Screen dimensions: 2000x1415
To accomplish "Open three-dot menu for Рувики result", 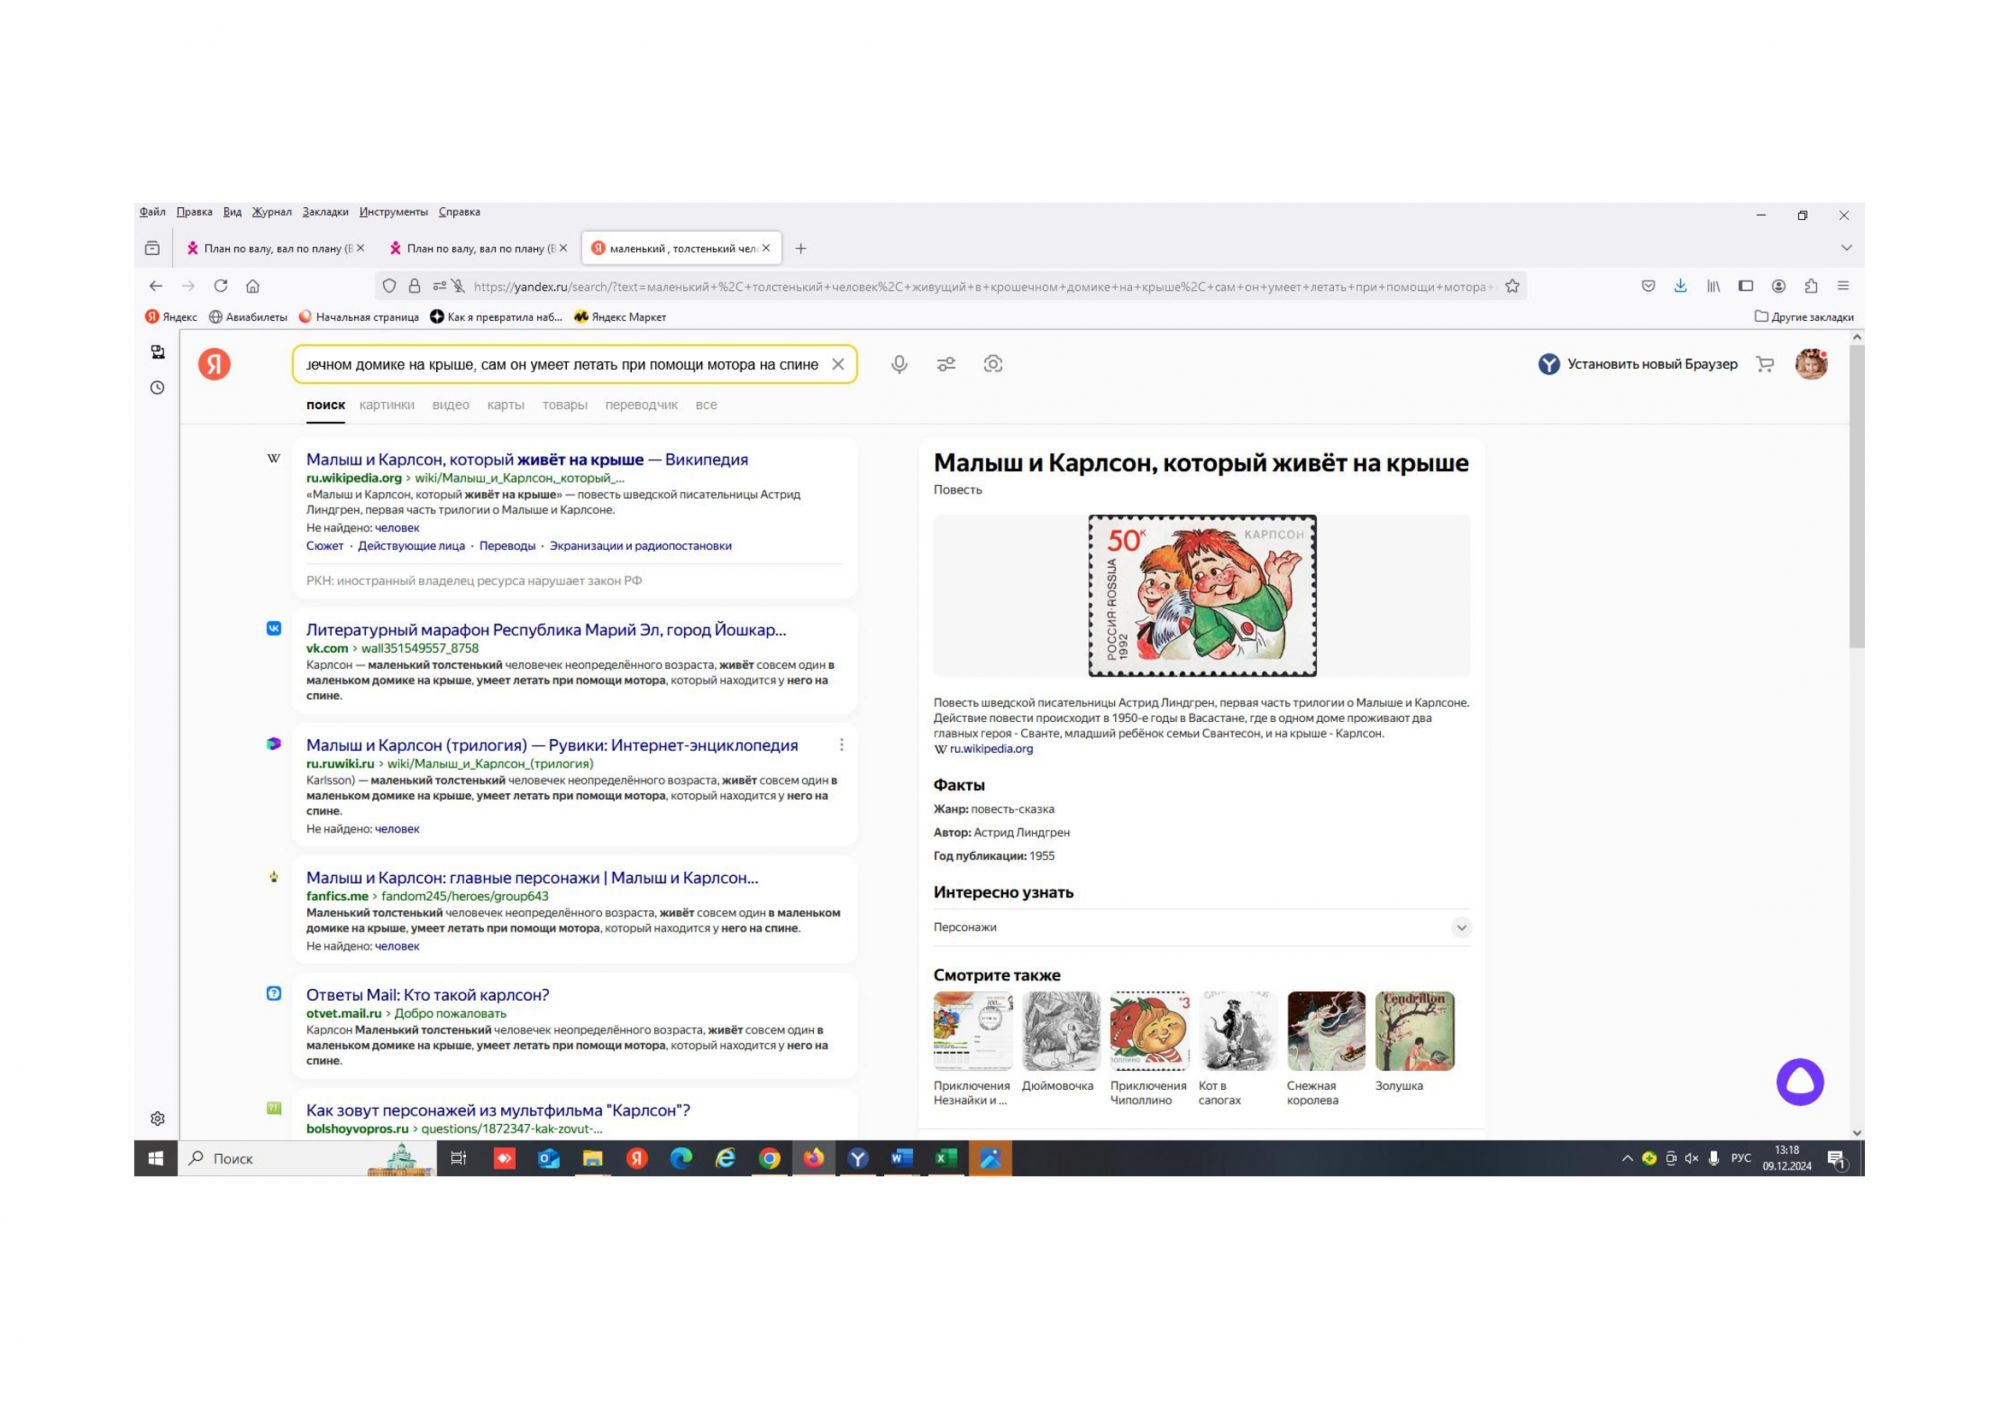I will click(841, 745).
